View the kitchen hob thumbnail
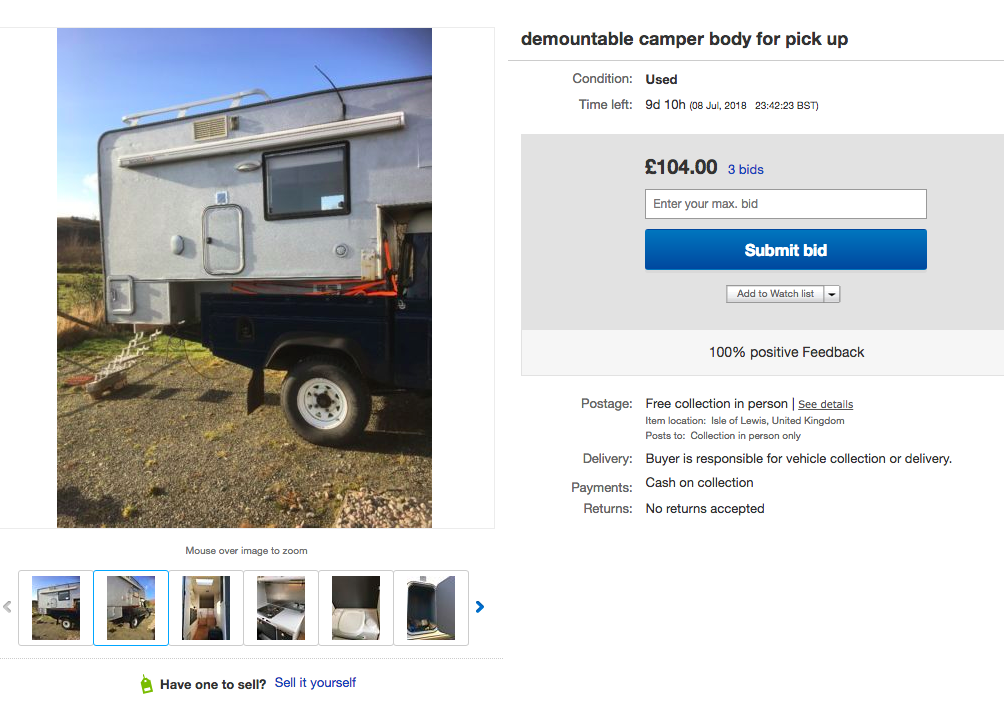The height and width of the screenshot is (707, 1004). pyautogui.click(x=281, y=608)
